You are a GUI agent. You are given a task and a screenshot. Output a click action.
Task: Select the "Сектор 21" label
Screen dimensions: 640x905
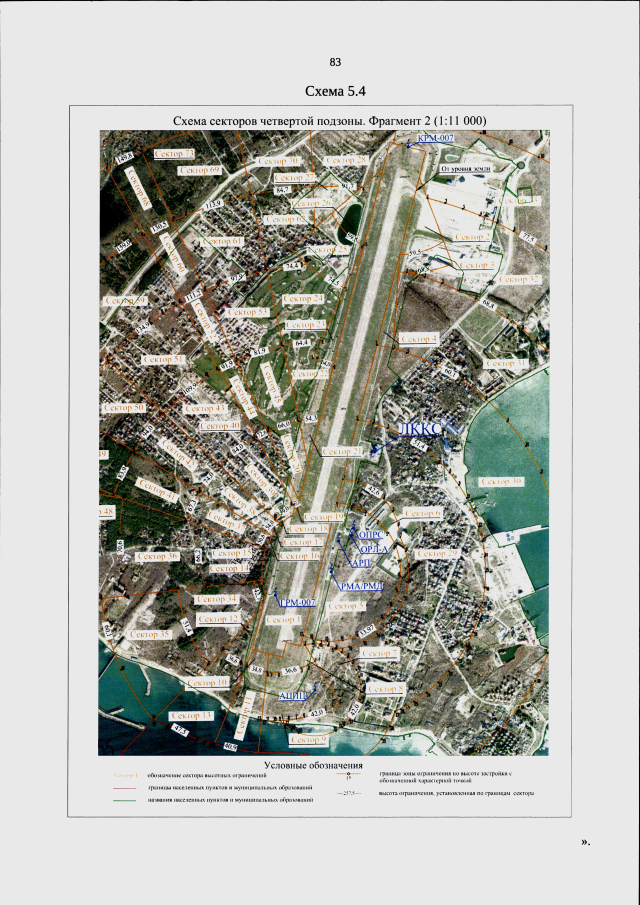(x=342, y=452)
